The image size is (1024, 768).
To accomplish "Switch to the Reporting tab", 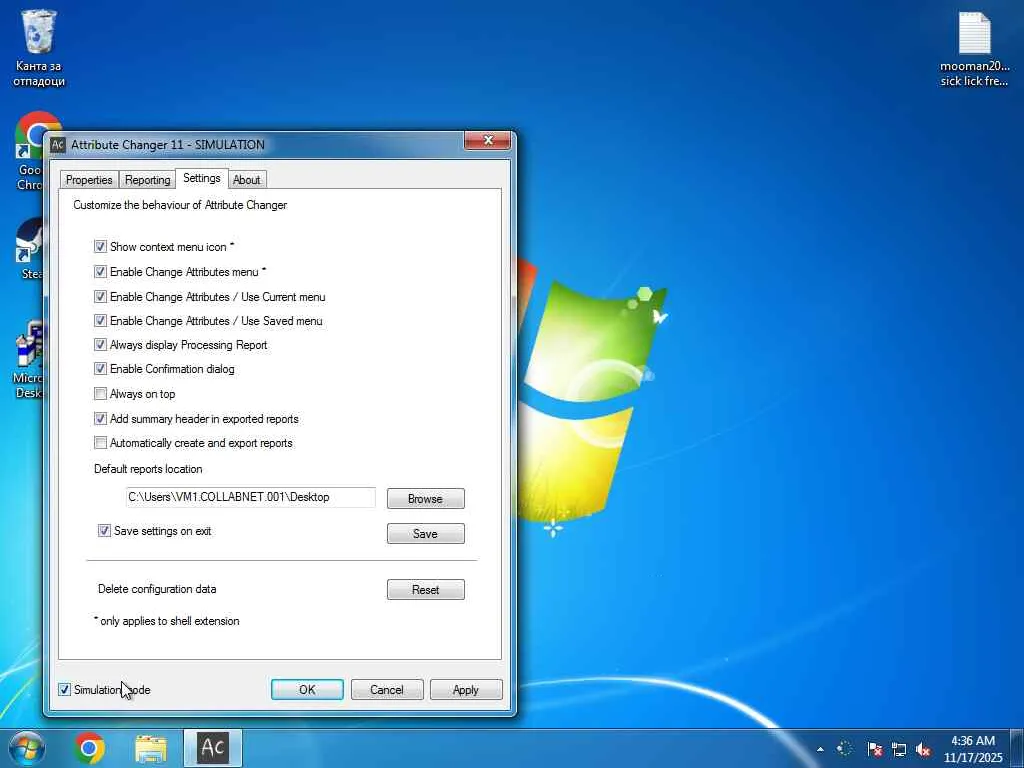I will coord(148,180).
